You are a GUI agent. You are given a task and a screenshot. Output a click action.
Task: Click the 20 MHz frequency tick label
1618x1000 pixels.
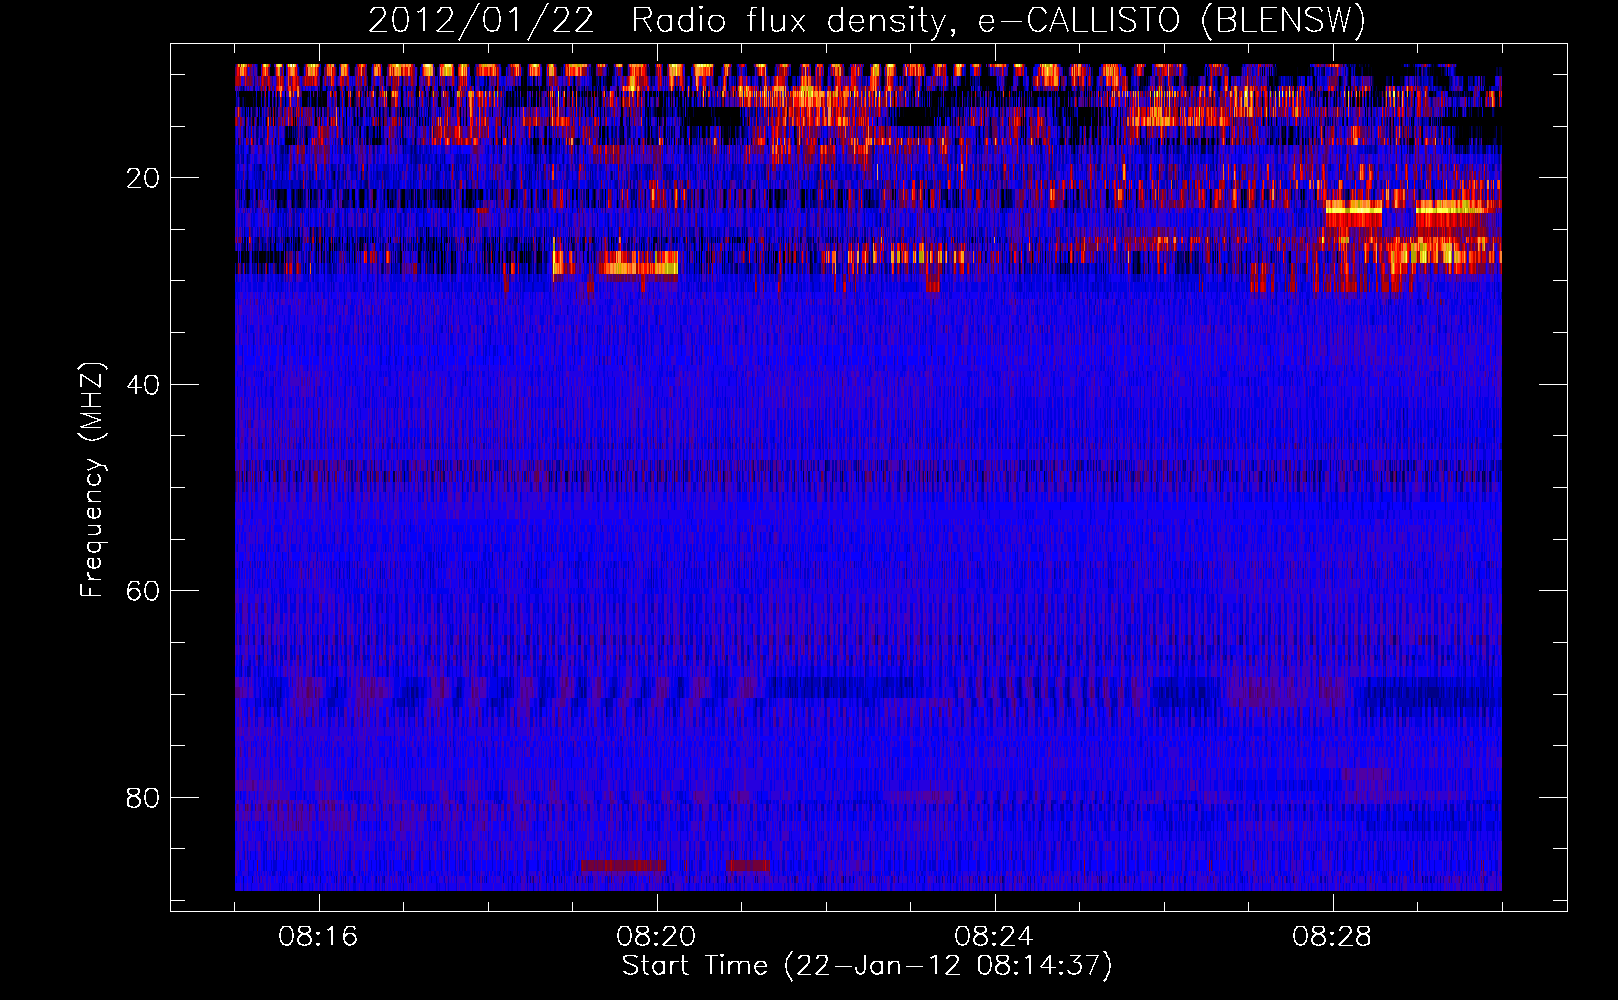(143, 178)
